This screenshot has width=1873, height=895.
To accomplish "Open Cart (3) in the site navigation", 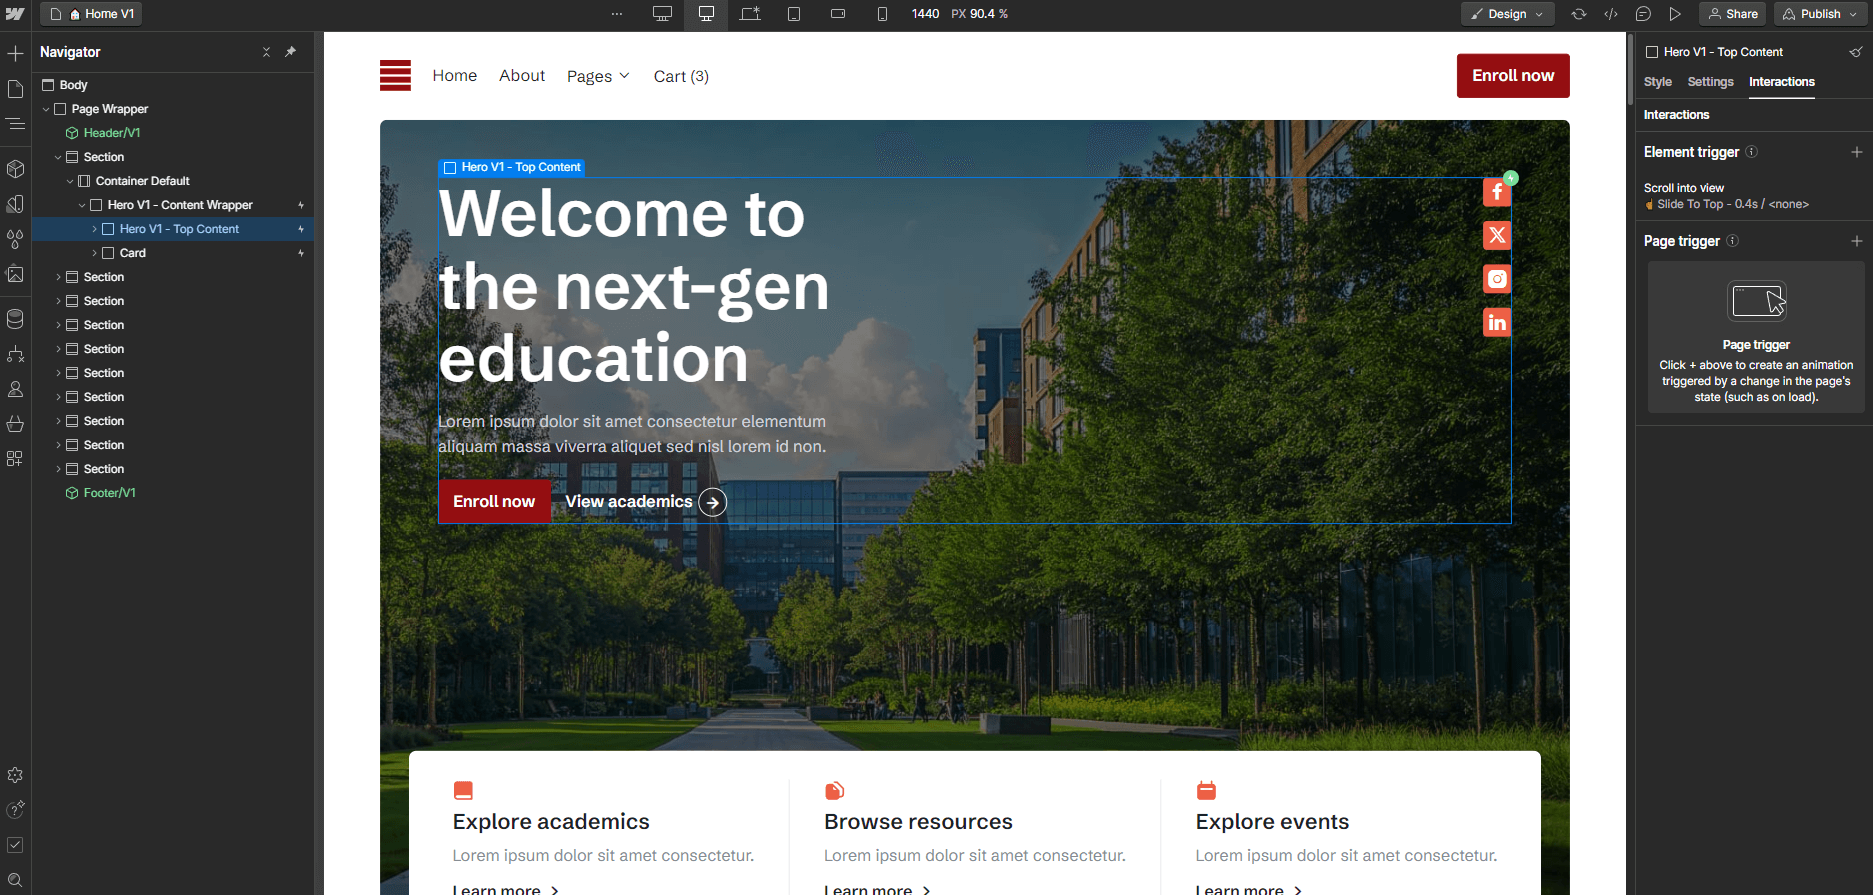I will (681, 76).
